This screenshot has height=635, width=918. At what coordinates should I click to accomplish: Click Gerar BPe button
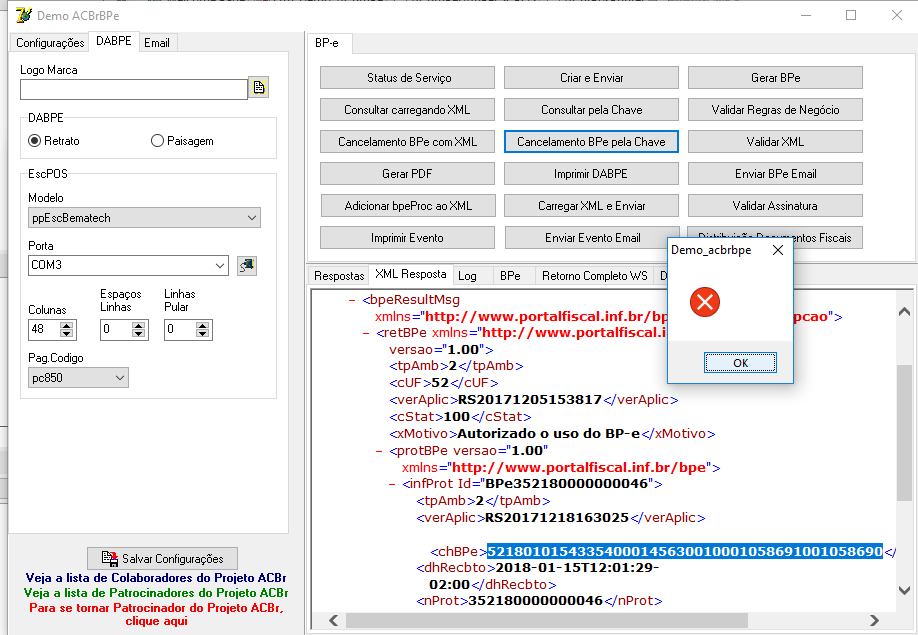(x=775, y=78)
